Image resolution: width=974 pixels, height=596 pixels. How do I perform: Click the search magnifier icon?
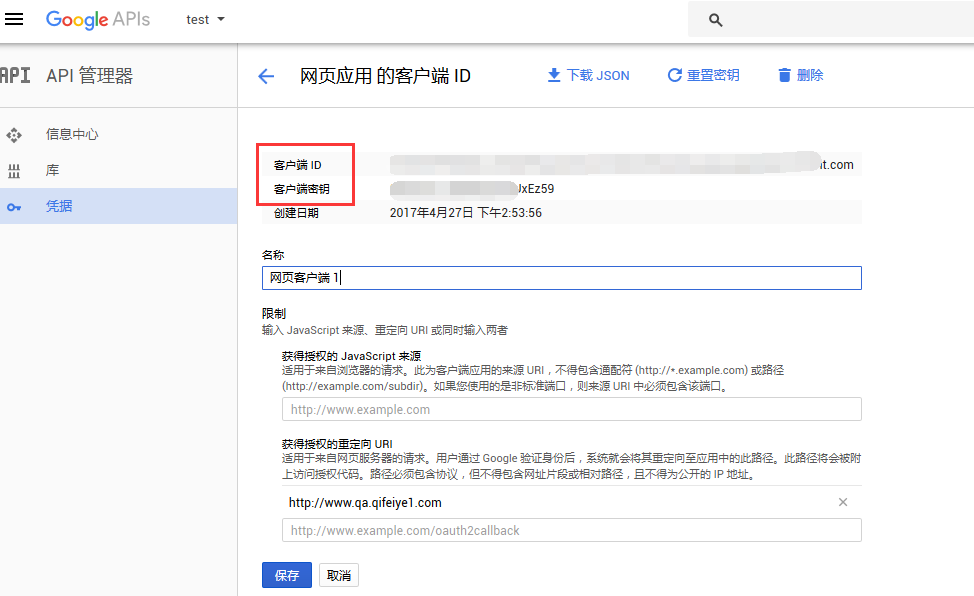[716, 20]
